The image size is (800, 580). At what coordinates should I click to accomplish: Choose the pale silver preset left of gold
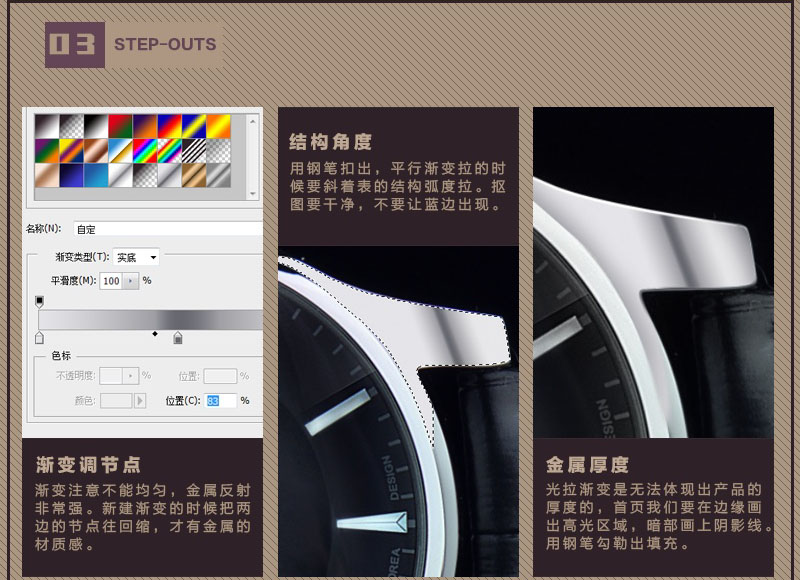pos(169,175)
